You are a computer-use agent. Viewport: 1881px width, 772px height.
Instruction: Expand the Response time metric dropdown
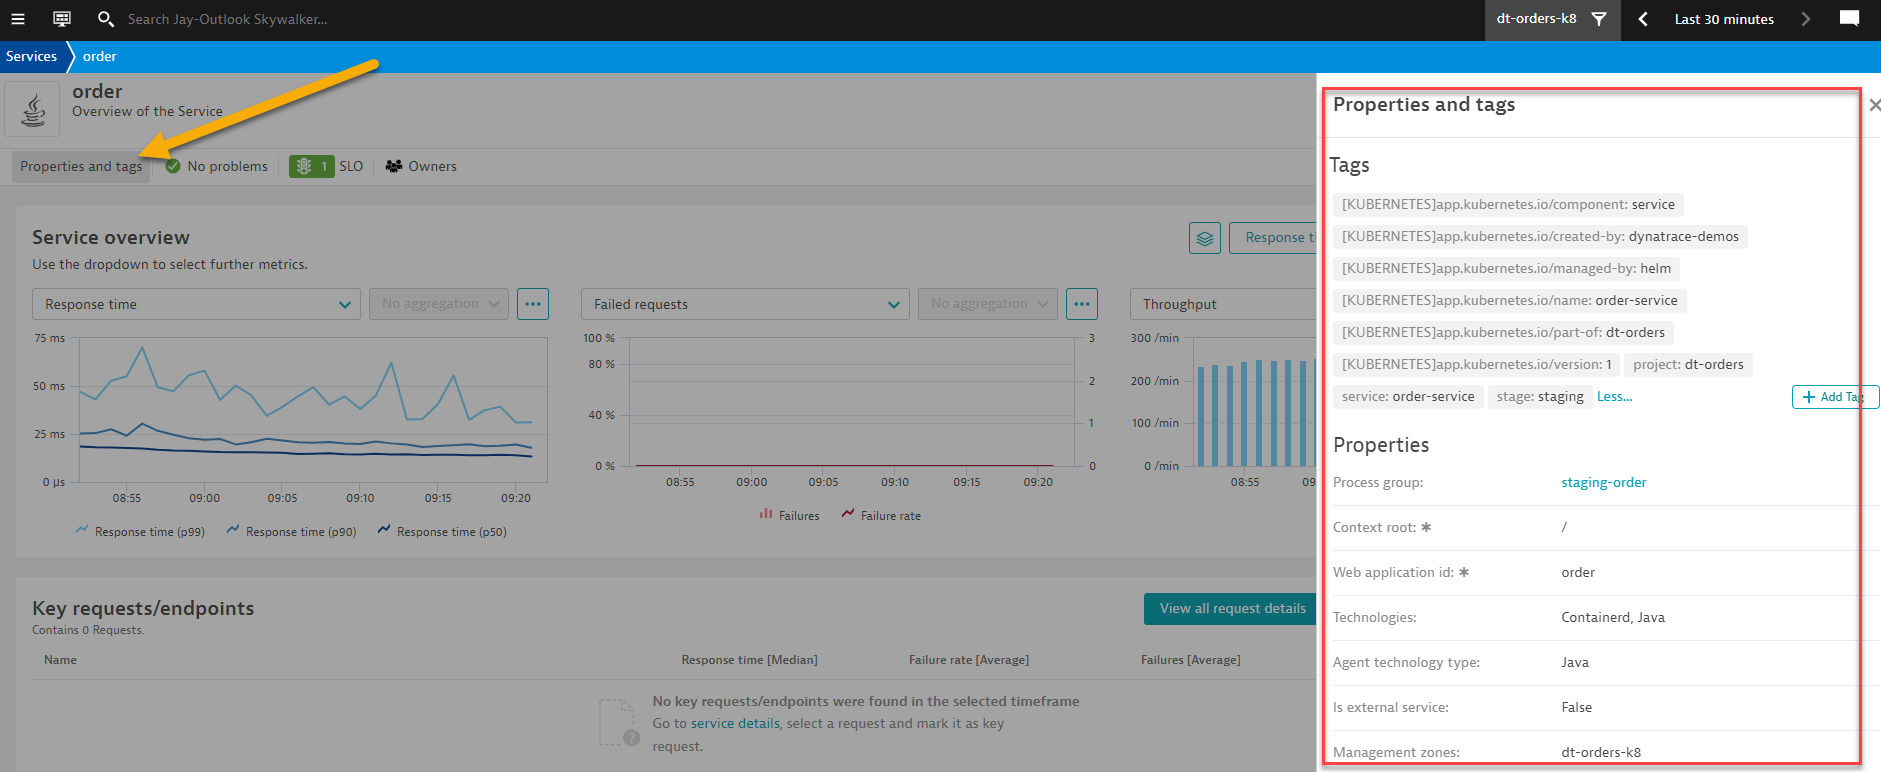(196, 304)
